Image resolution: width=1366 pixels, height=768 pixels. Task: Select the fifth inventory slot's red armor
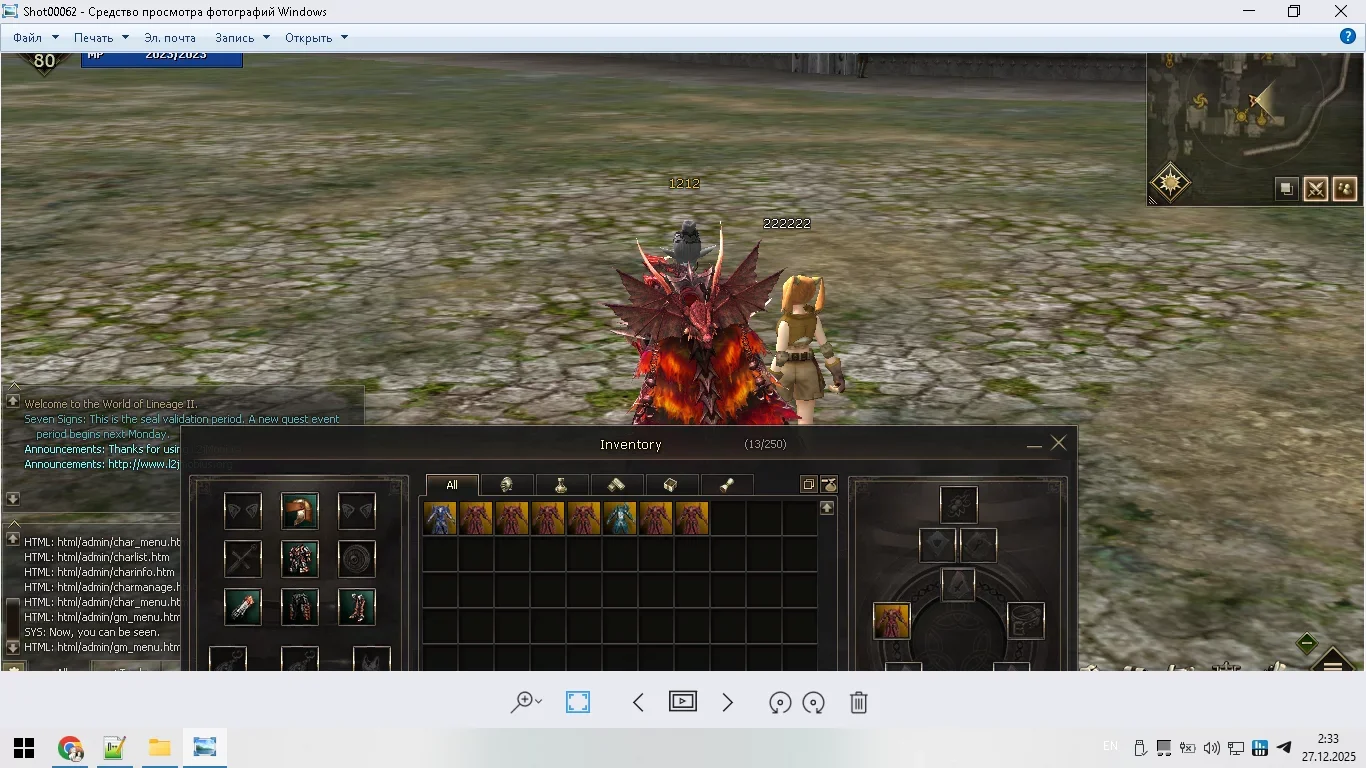point(584,519)
